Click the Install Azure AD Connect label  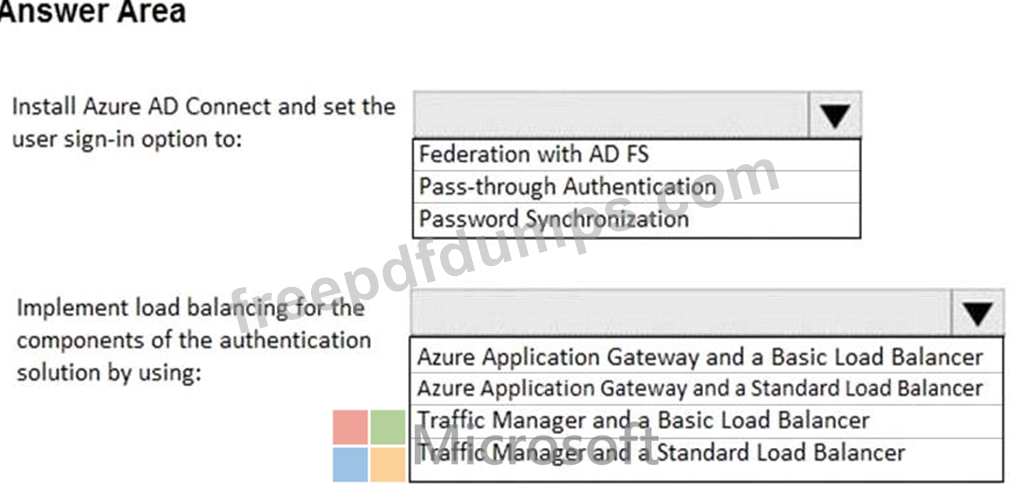tap(204, 122)
